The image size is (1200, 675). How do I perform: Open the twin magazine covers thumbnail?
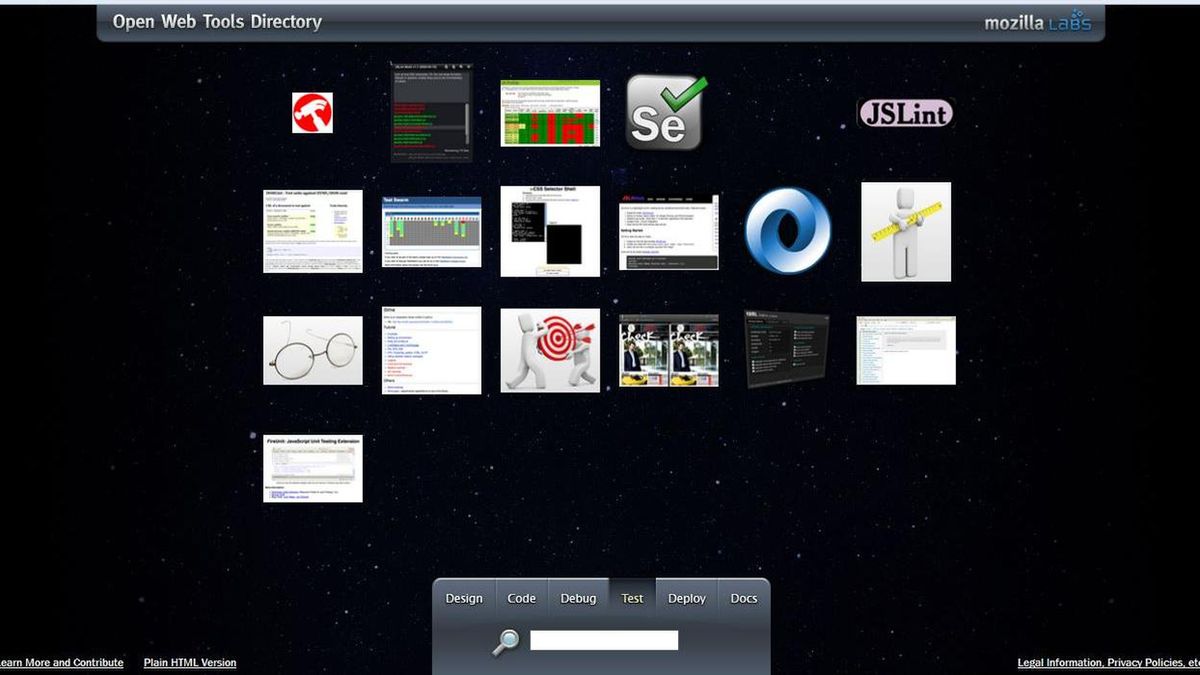(x=669, y=350)
